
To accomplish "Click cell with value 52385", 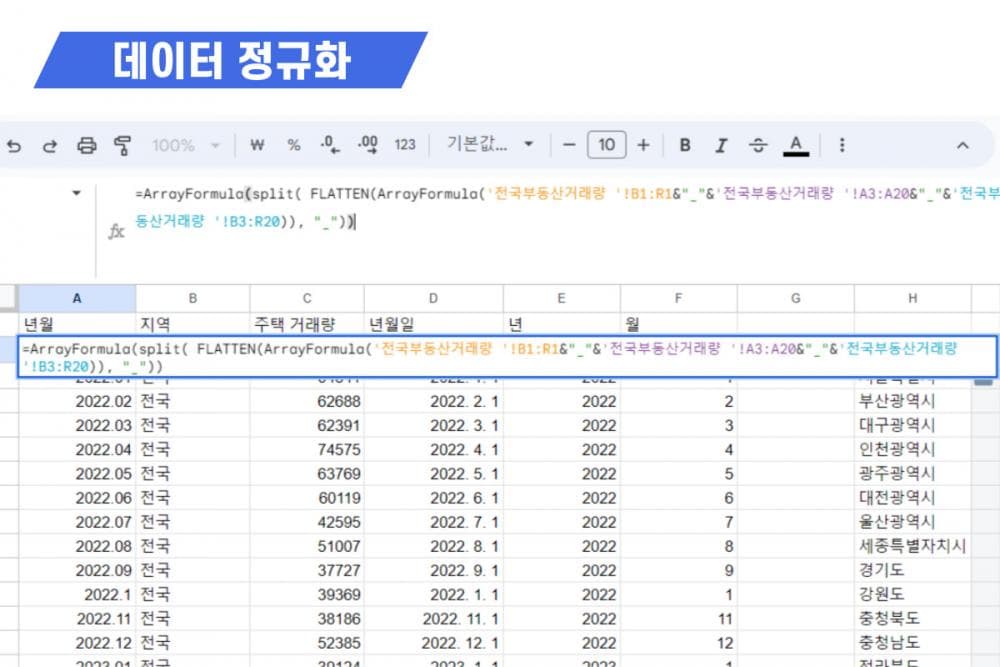I will 307,643.
